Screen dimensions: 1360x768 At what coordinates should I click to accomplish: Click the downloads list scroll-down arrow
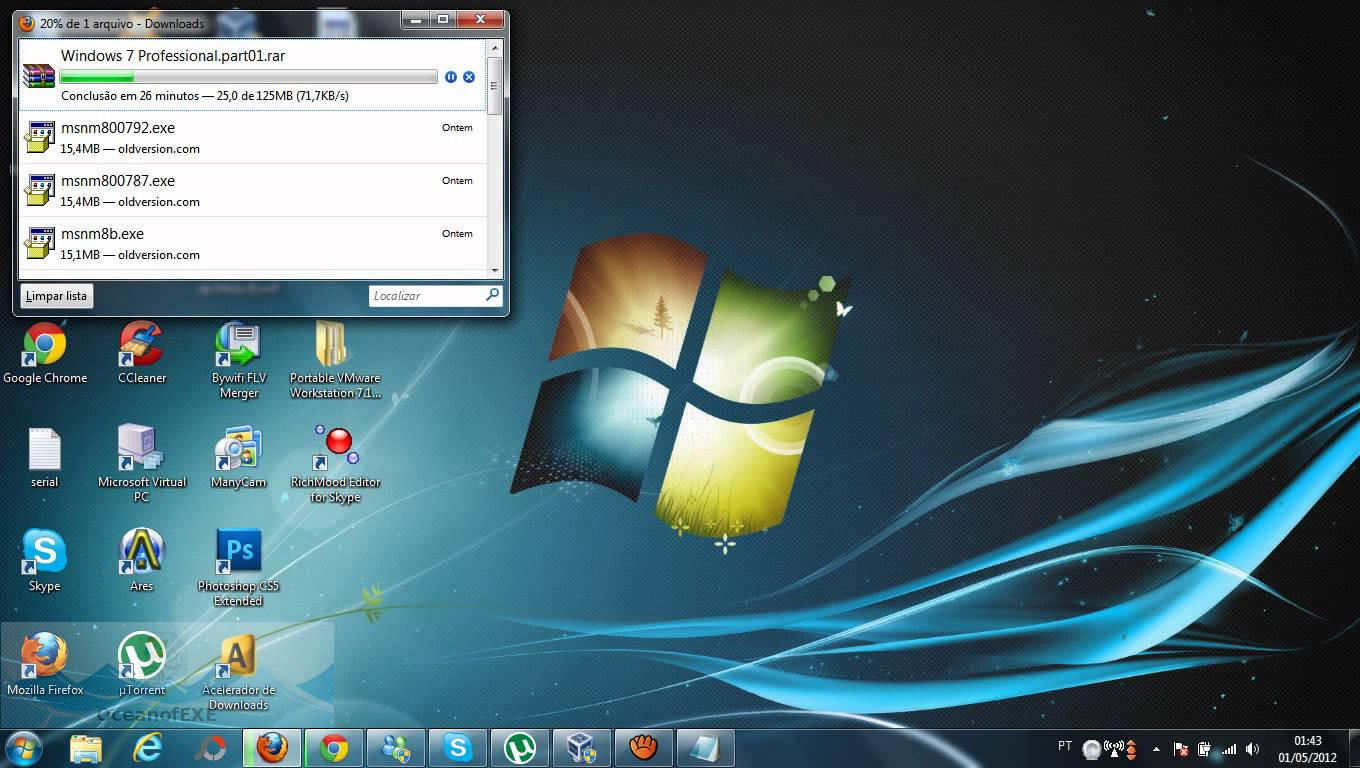click(494, 270)
